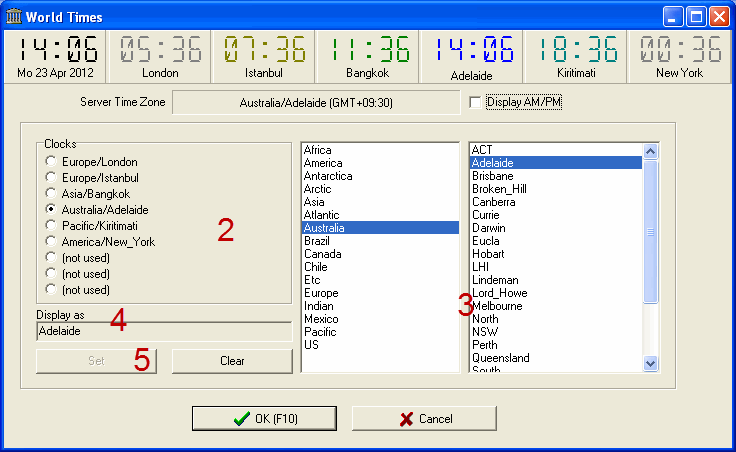Click the local clock dated Mo 23 Apr 2012

(55, 57)
